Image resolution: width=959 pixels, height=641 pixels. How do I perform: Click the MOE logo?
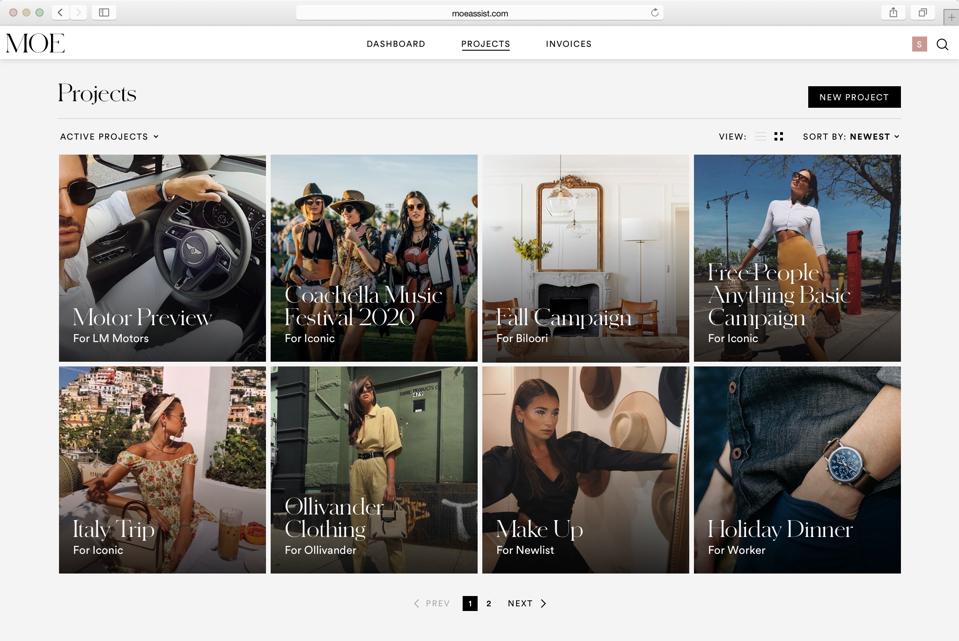[x=35, y=43]
